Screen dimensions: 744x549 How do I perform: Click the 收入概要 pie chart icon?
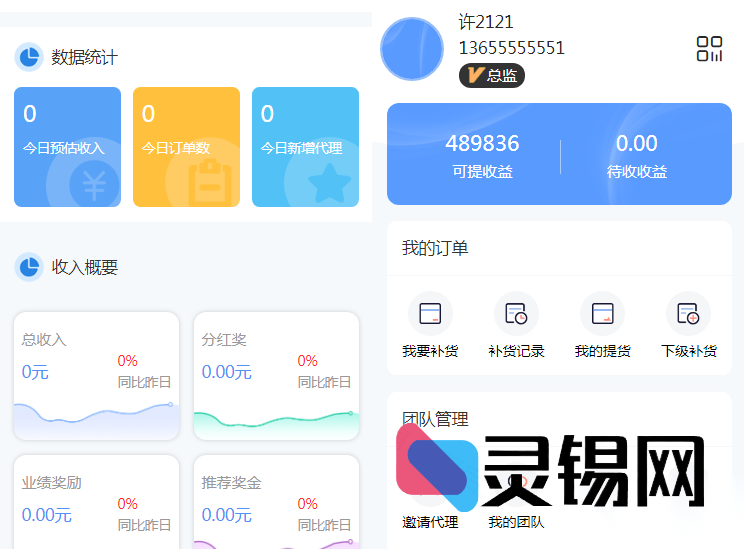coord(29,267)
